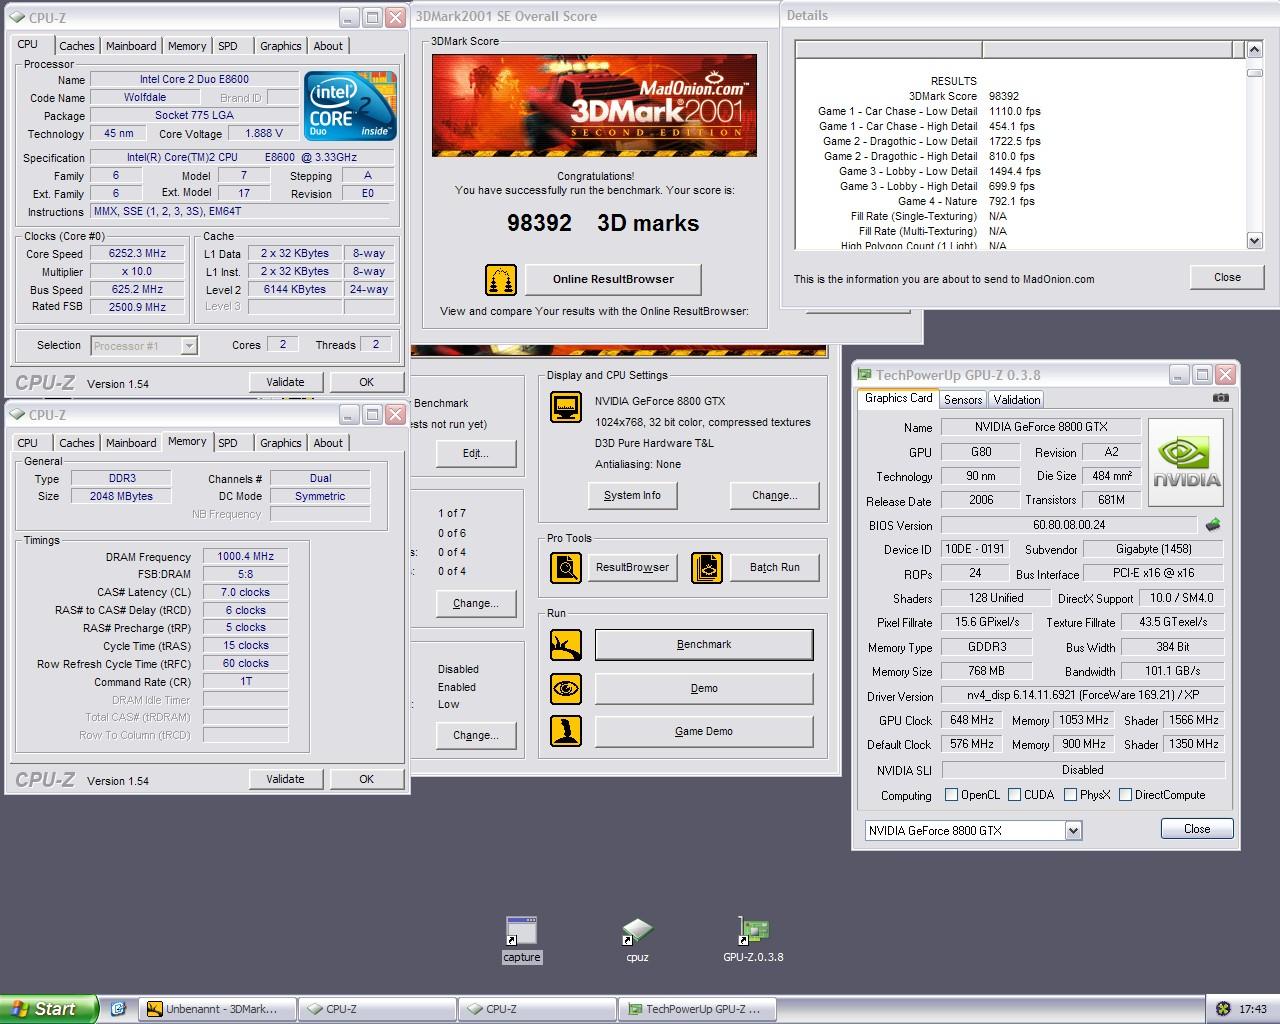Click the Demo eye icon

(x=566, y=688)
